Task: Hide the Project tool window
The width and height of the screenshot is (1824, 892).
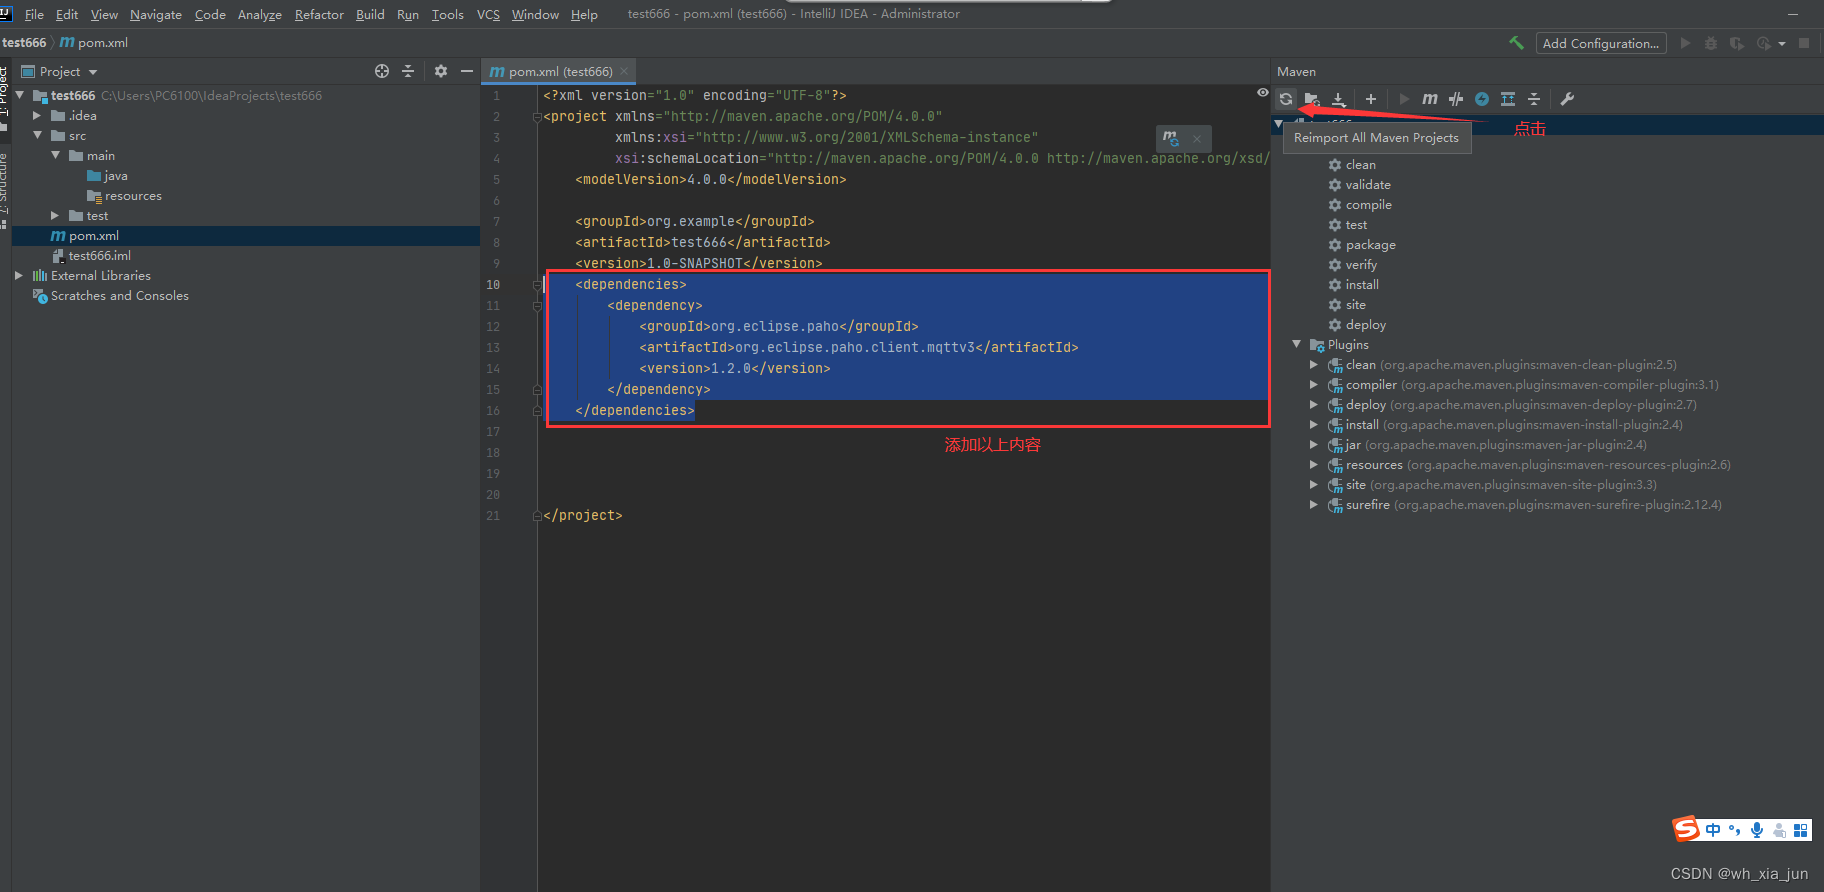Action: pos(467,71)
